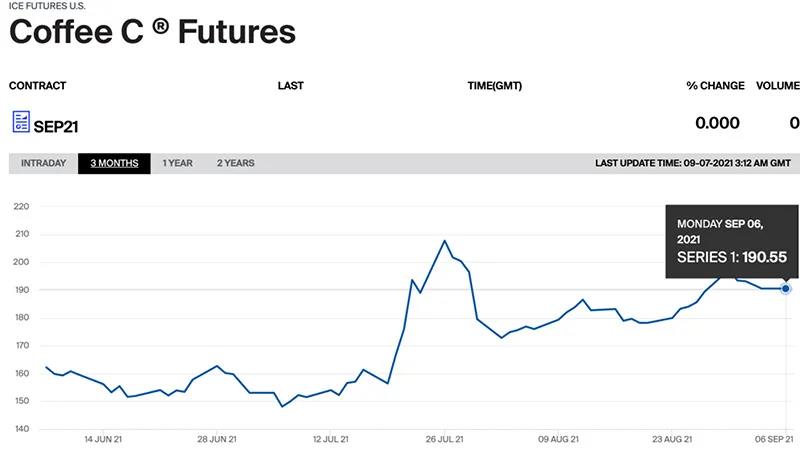Click the highlighted Sep 06 data point
The image size is (800, 452).
(786, 289)
